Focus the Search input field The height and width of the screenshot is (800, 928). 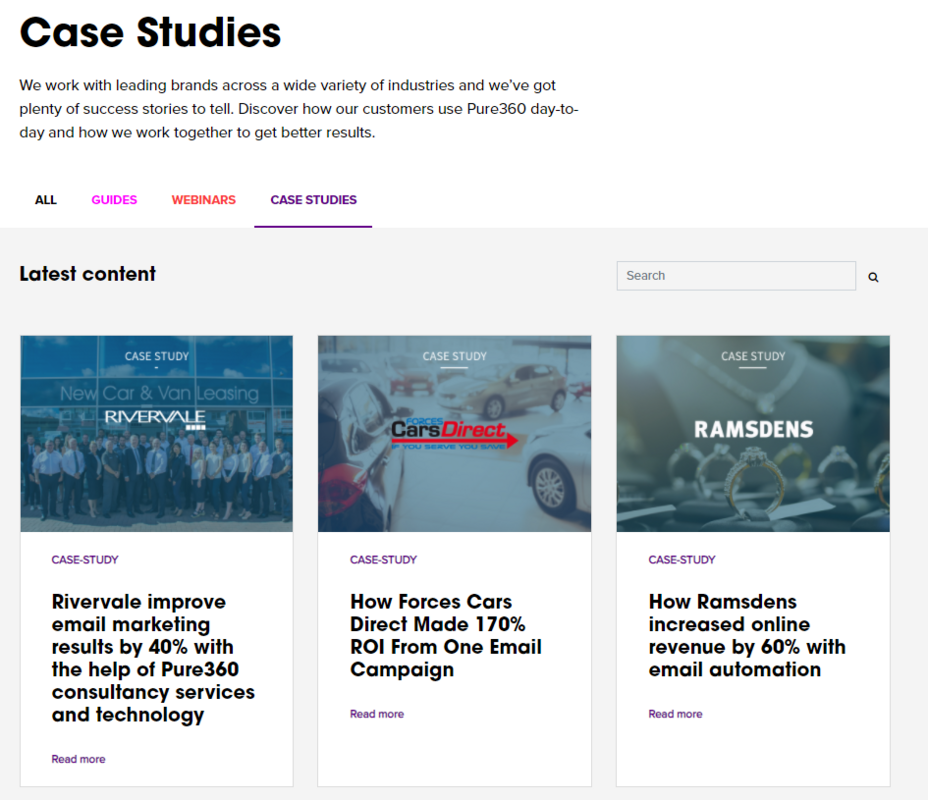click(x=735, y=276)
